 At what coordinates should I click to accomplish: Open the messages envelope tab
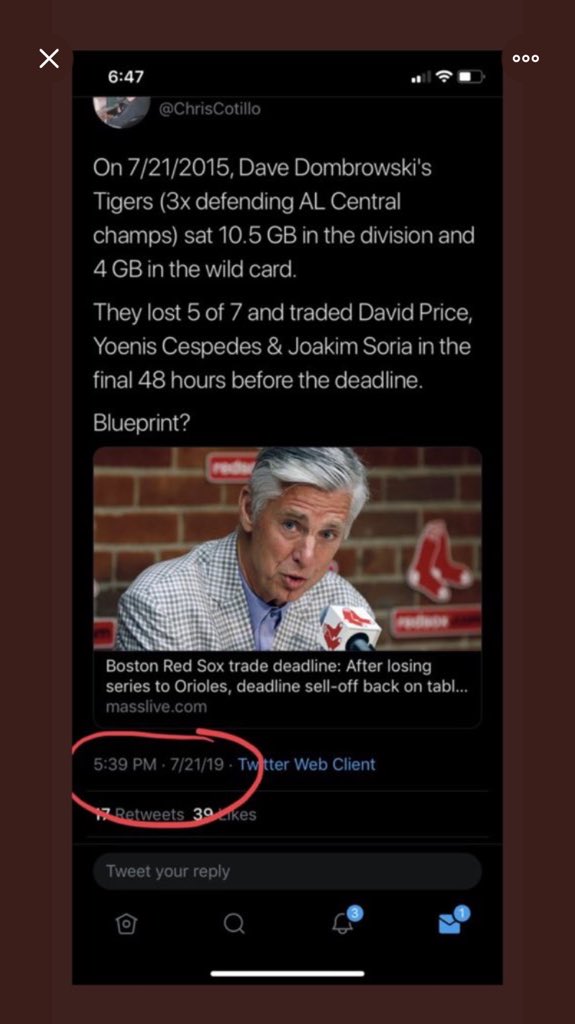click(x=453, y=921)
